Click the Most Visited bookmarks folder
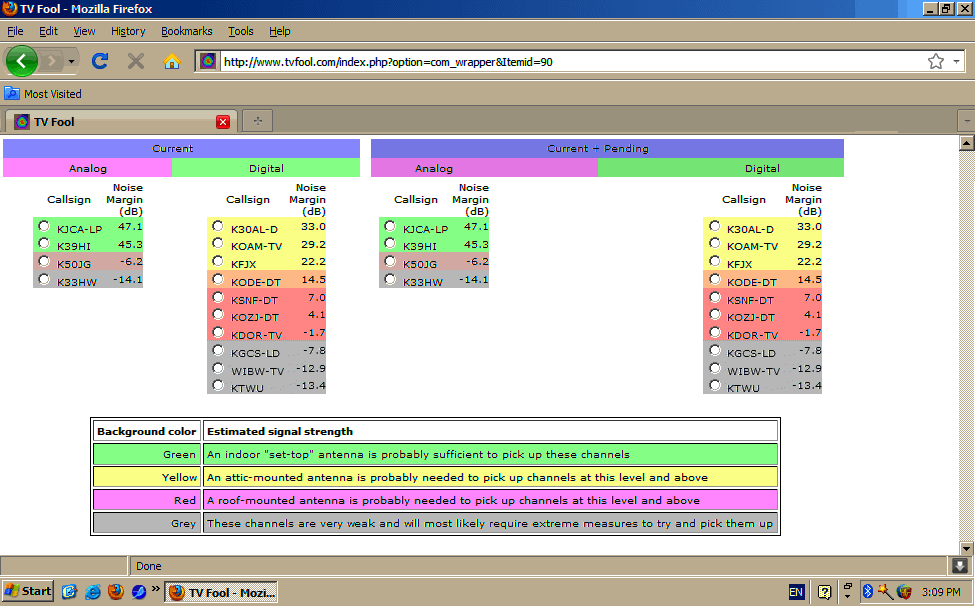 tap(43, 94)
